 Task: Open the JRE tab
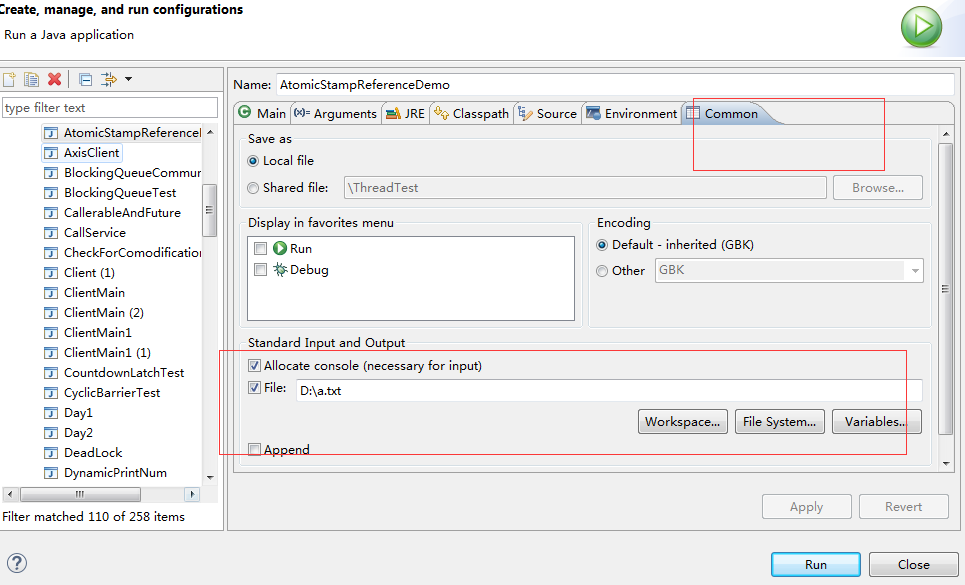tap(406, 113)
